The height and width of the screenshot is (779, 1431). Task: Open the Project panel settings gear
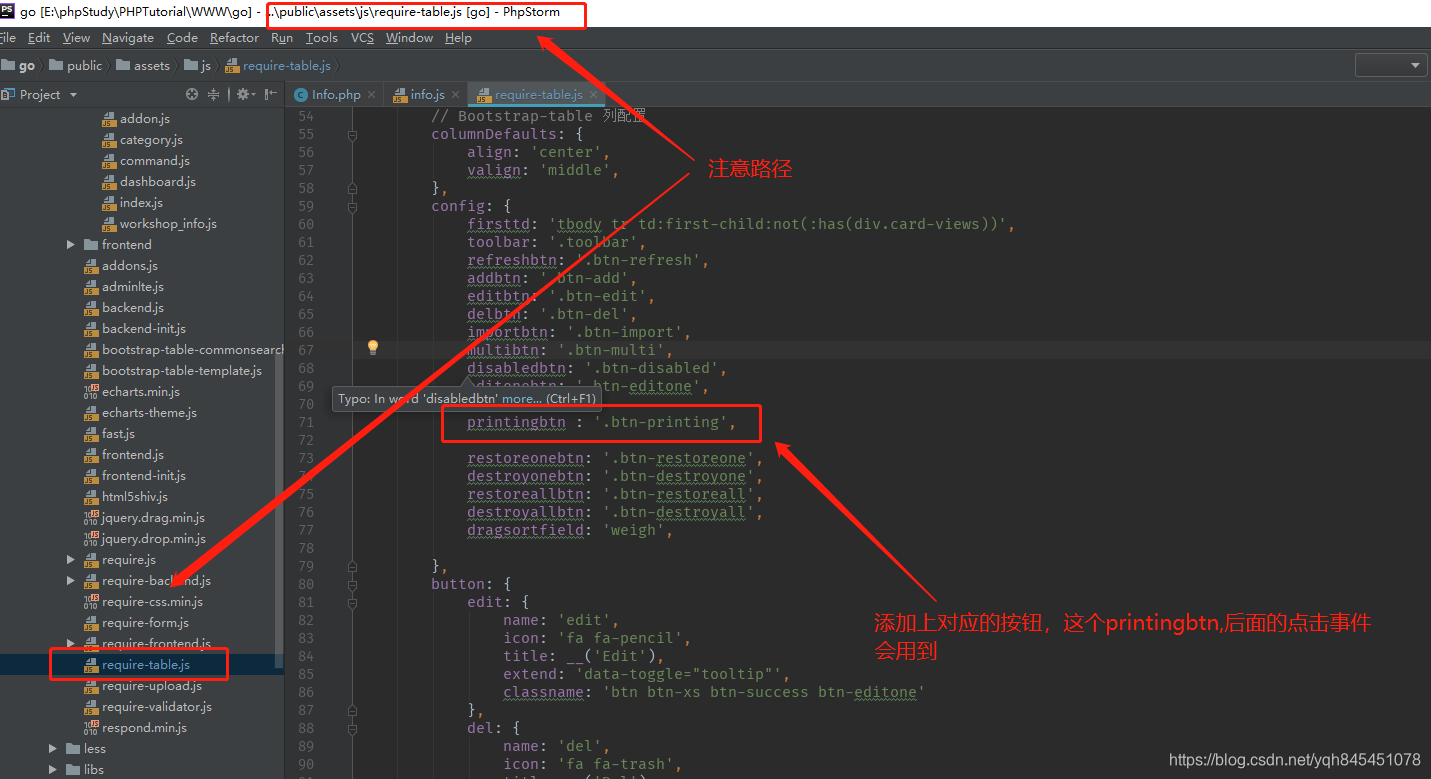point(242,94)
